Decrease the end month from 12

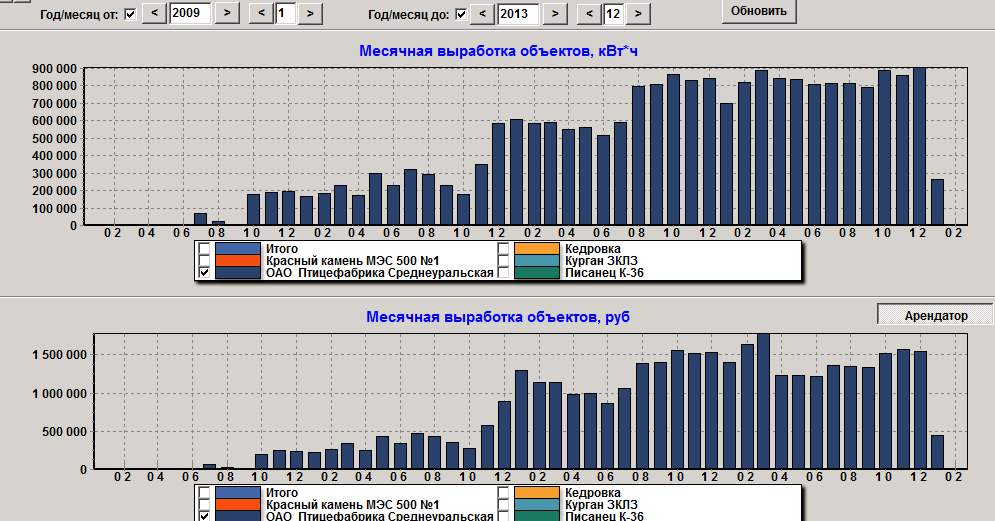[588, 13]
